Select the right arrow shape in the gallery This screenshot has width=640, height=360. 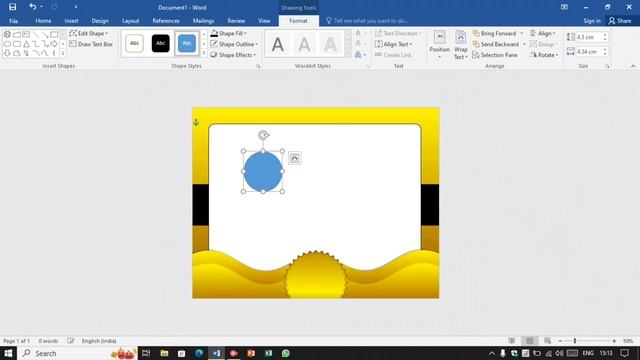pos(54,44)
